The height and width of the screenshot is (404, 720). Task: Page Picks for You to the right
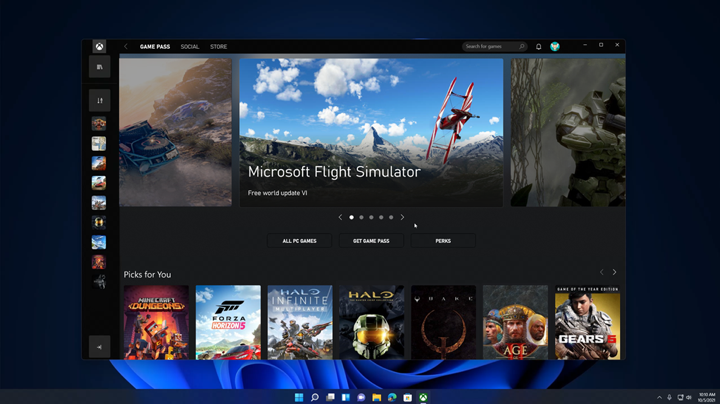tap(614, 272)
